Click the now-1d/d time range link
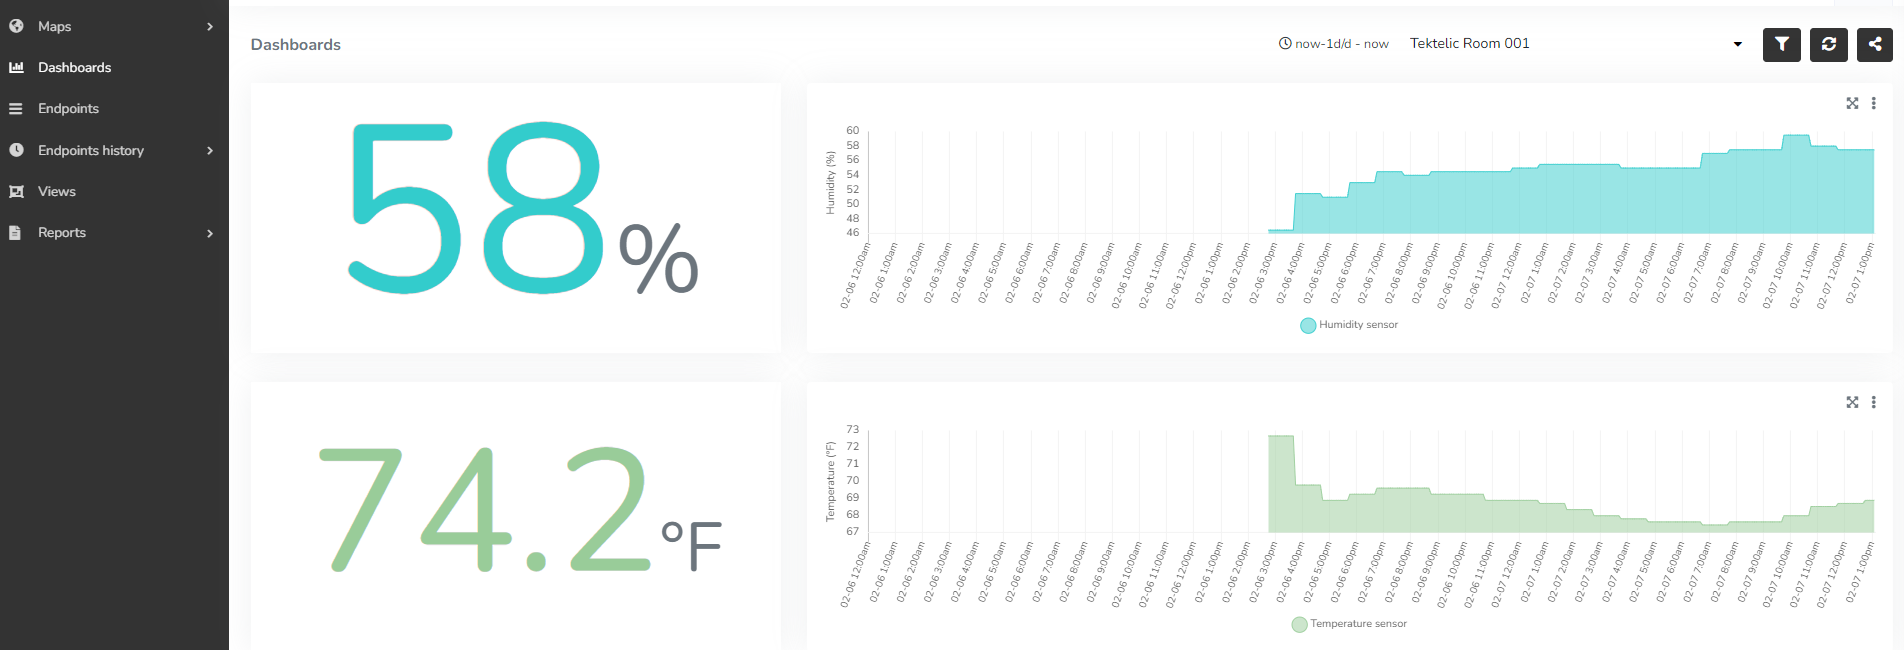Screen dimensions: 1904x650 [1333, 44]
